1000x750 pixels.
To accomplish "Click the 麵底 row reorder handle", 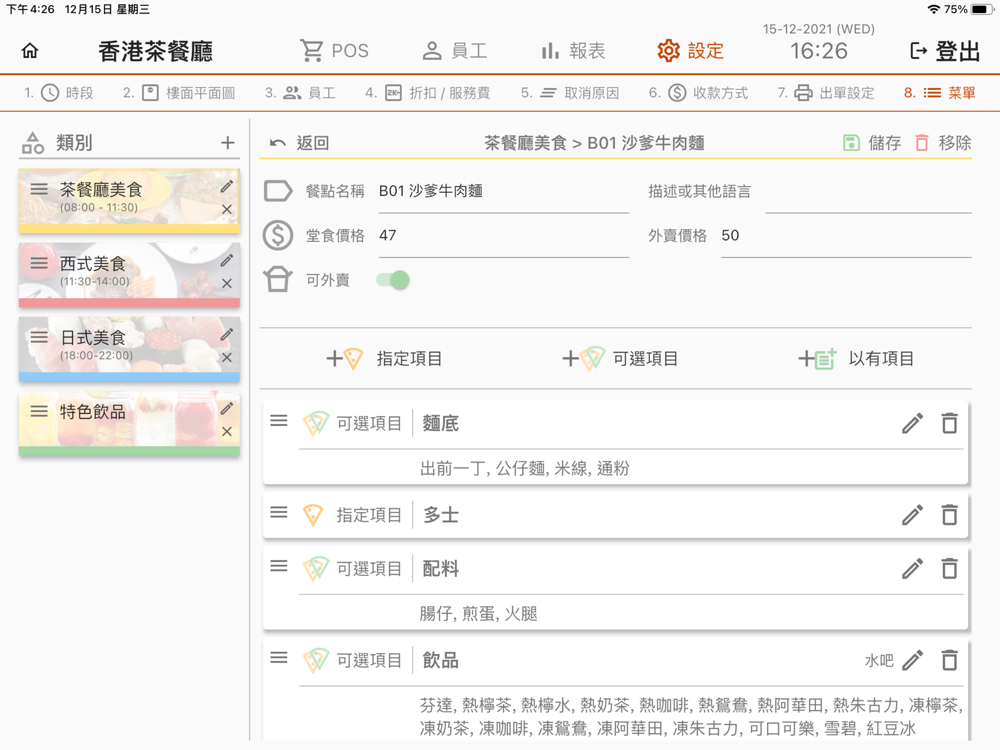I will [x=278, y=421].
